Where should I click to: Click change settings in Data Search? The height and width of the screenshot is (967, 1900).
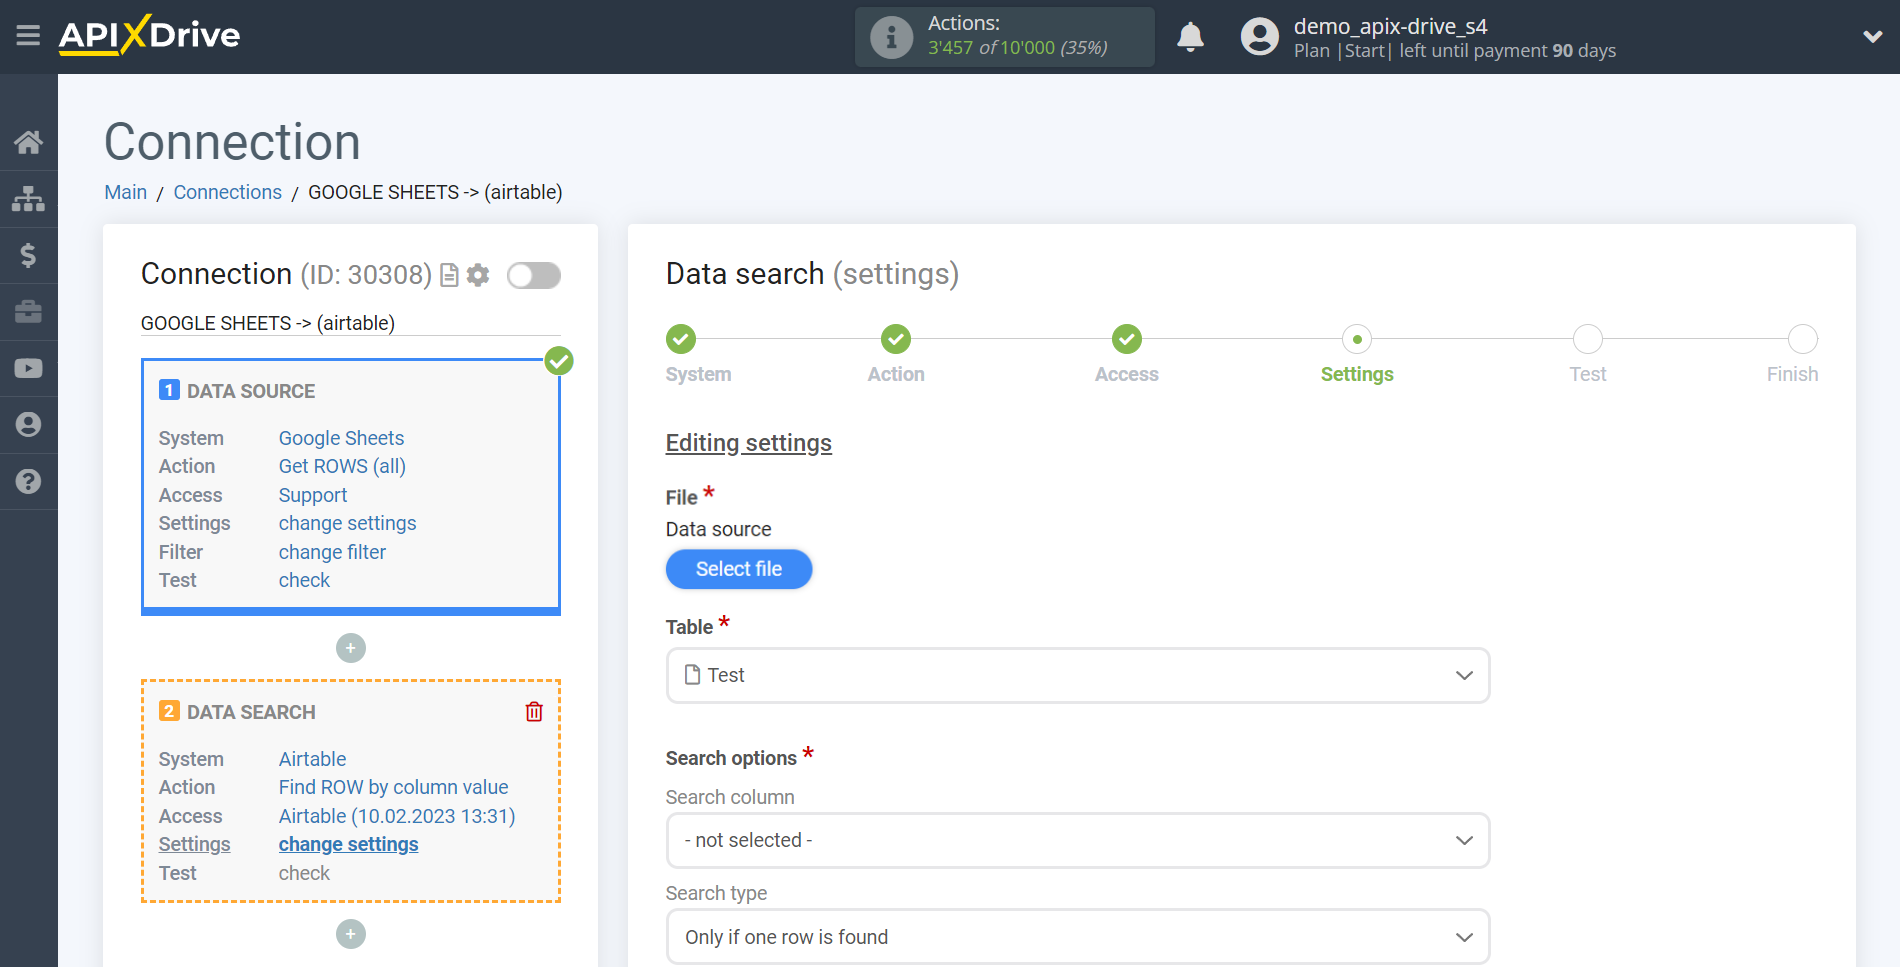[x=348, y=844]
